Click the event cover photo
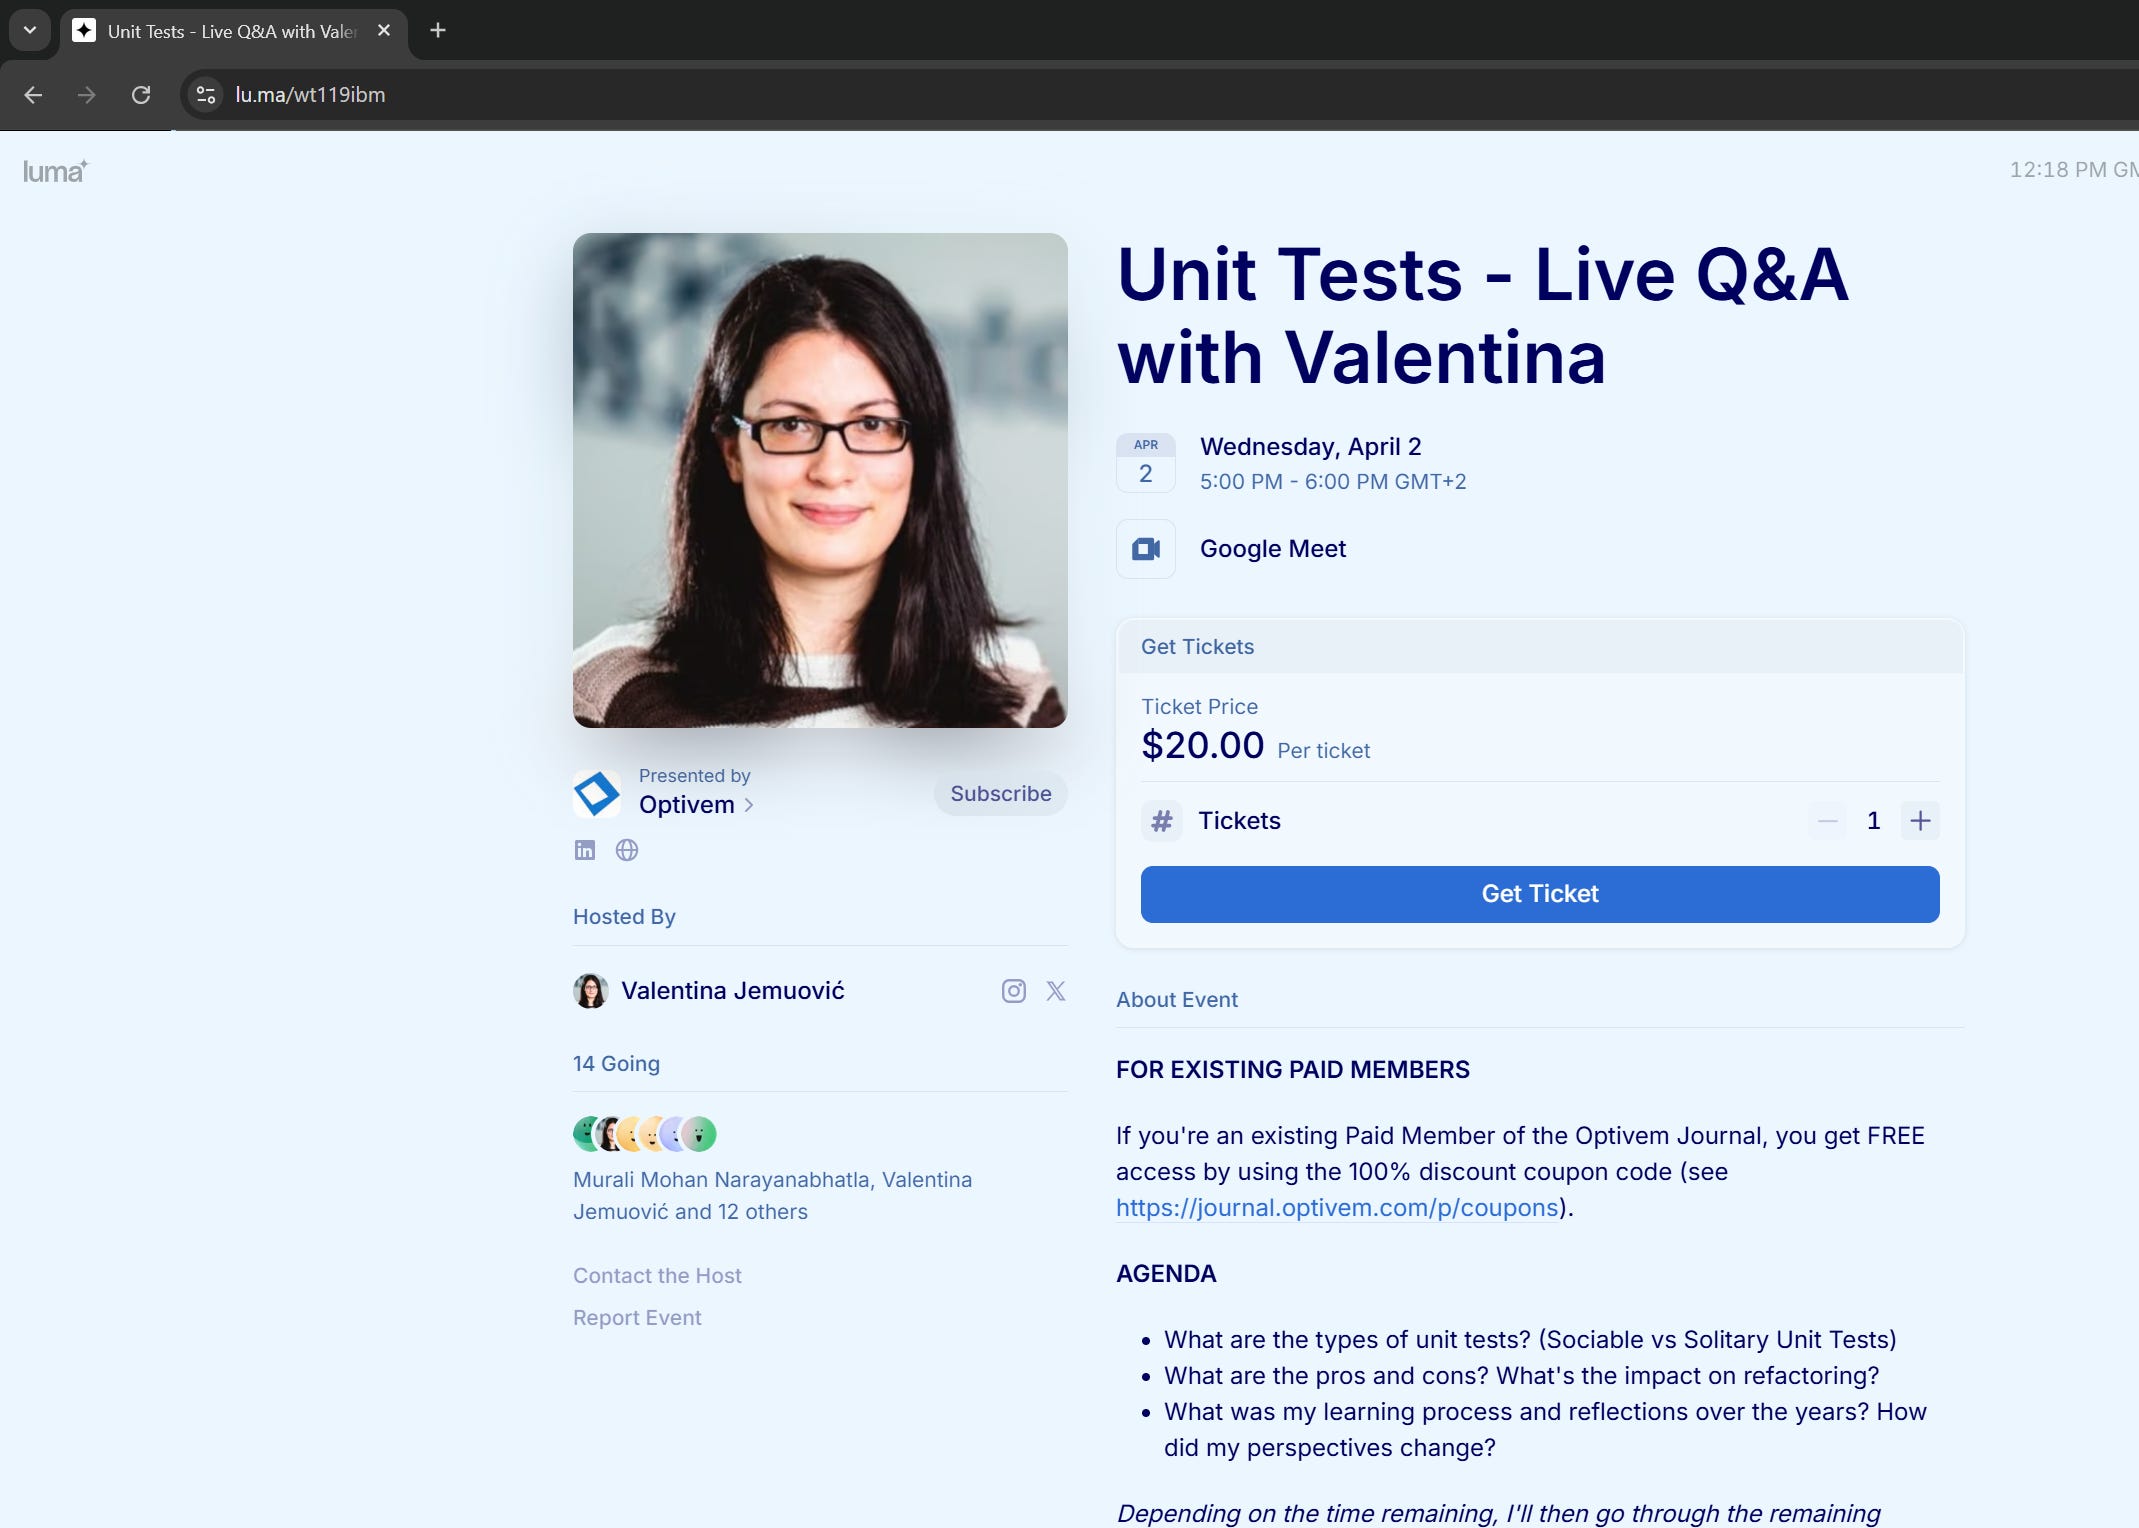Screen dimensions: 2139x1528 (x=820, y=480)
